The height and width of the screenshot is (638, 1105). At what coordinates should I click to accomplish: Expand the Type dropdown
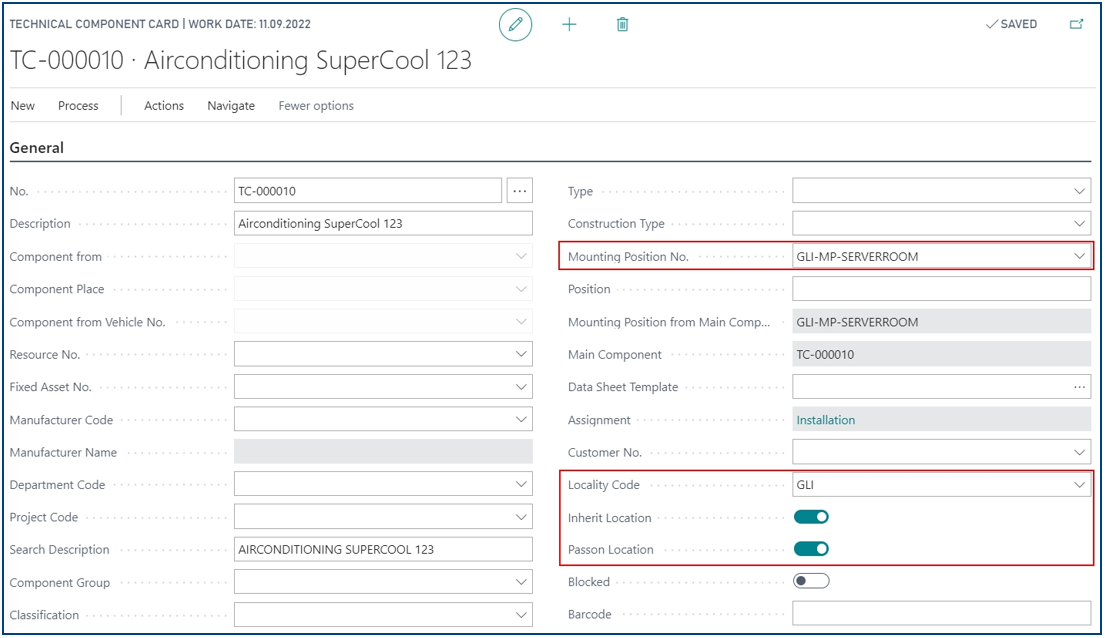(1079, 191)
